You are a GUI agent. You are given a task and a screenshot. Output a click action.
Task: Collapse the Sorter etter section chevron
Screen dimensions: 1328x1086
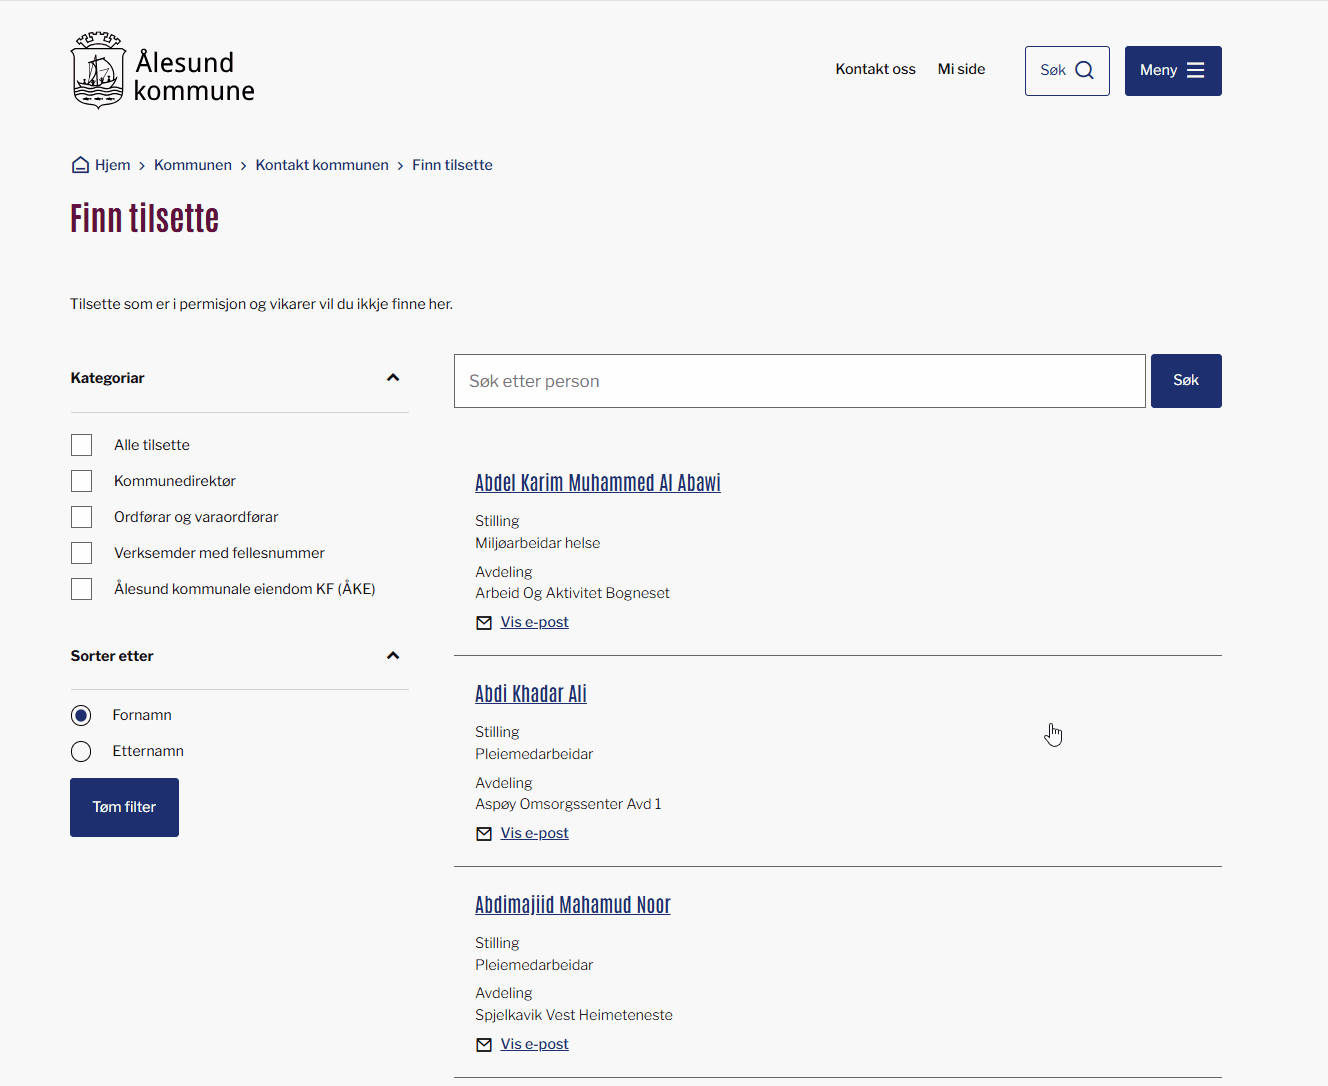pyautogui.click(x=393, y=656)
